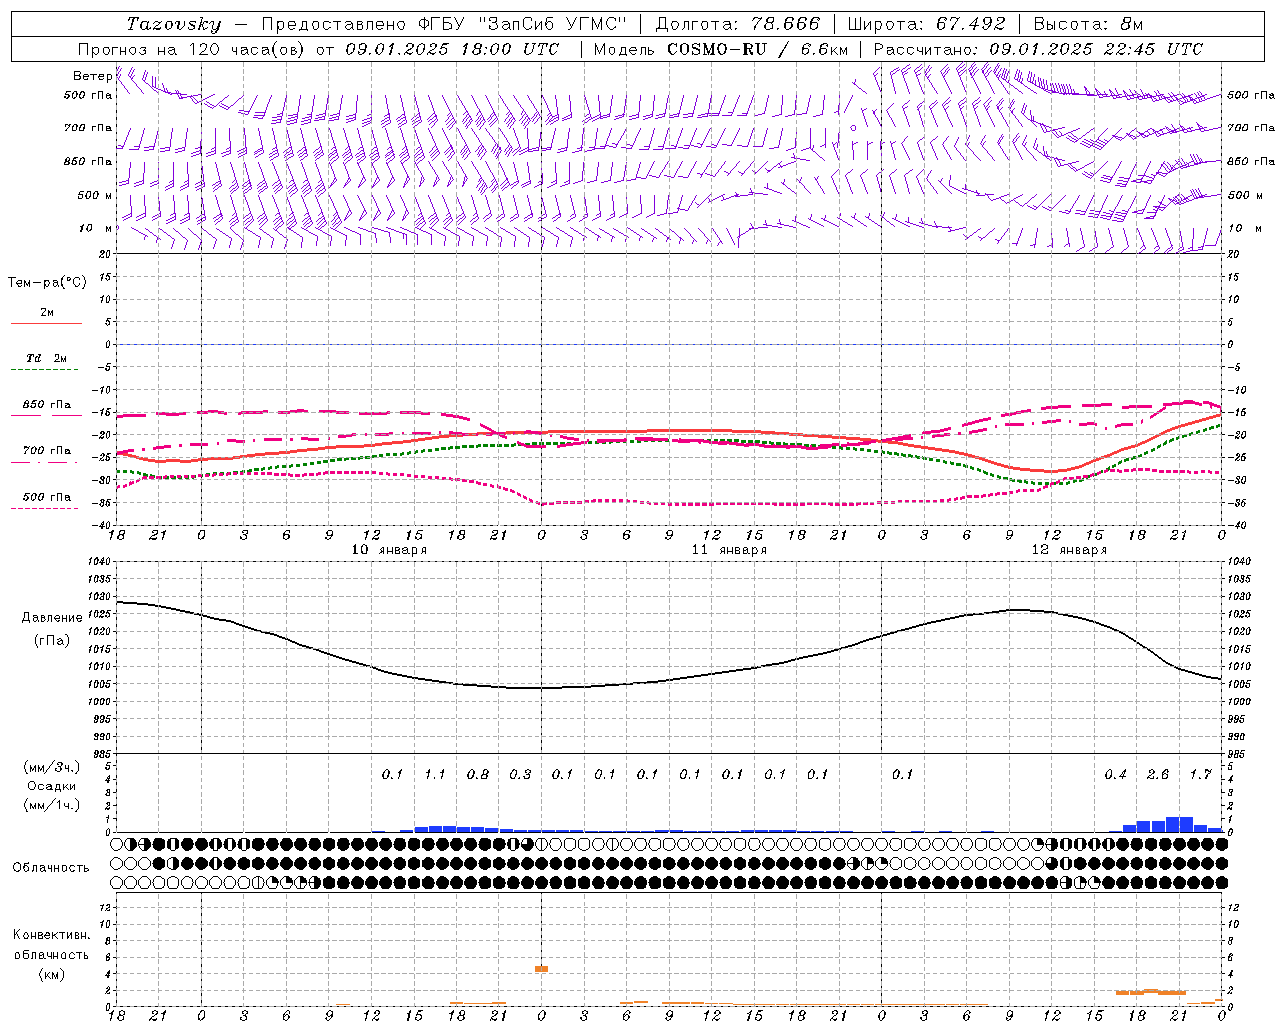Click the Осадки precipitation label
This screenshot has height=1024, width=1280.
pos(52,787)
